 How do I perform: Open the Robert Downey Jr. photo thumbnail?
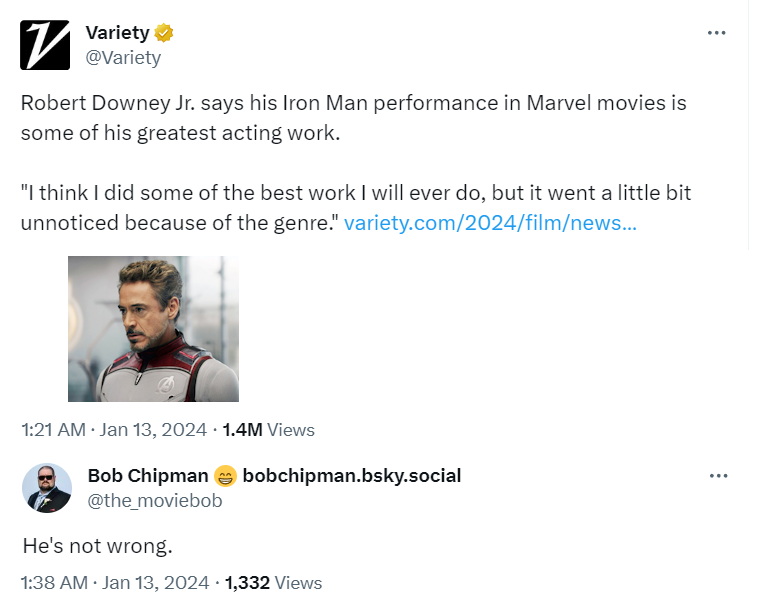click(x=153, y=329)
